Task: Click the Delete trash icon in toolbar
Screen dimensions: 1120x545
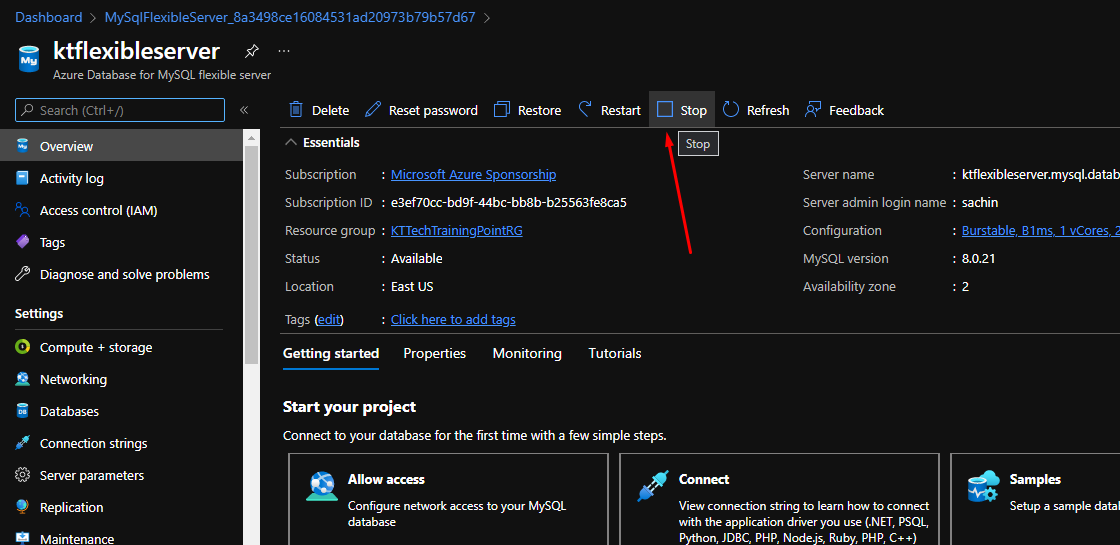Action: pos(296,110)
